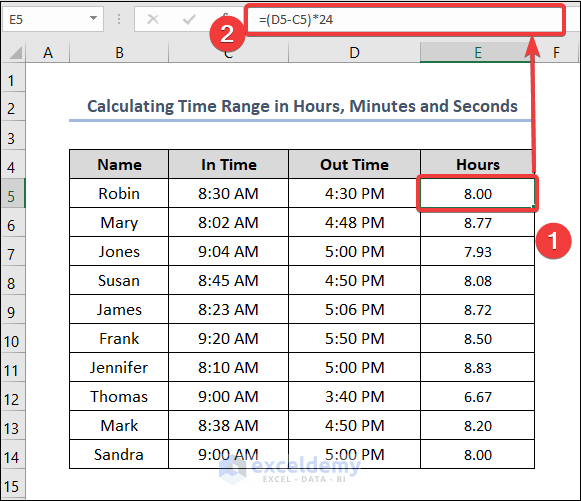
Task: Click Mary's In Time 8:02 AM
Action: click(229, 222)
